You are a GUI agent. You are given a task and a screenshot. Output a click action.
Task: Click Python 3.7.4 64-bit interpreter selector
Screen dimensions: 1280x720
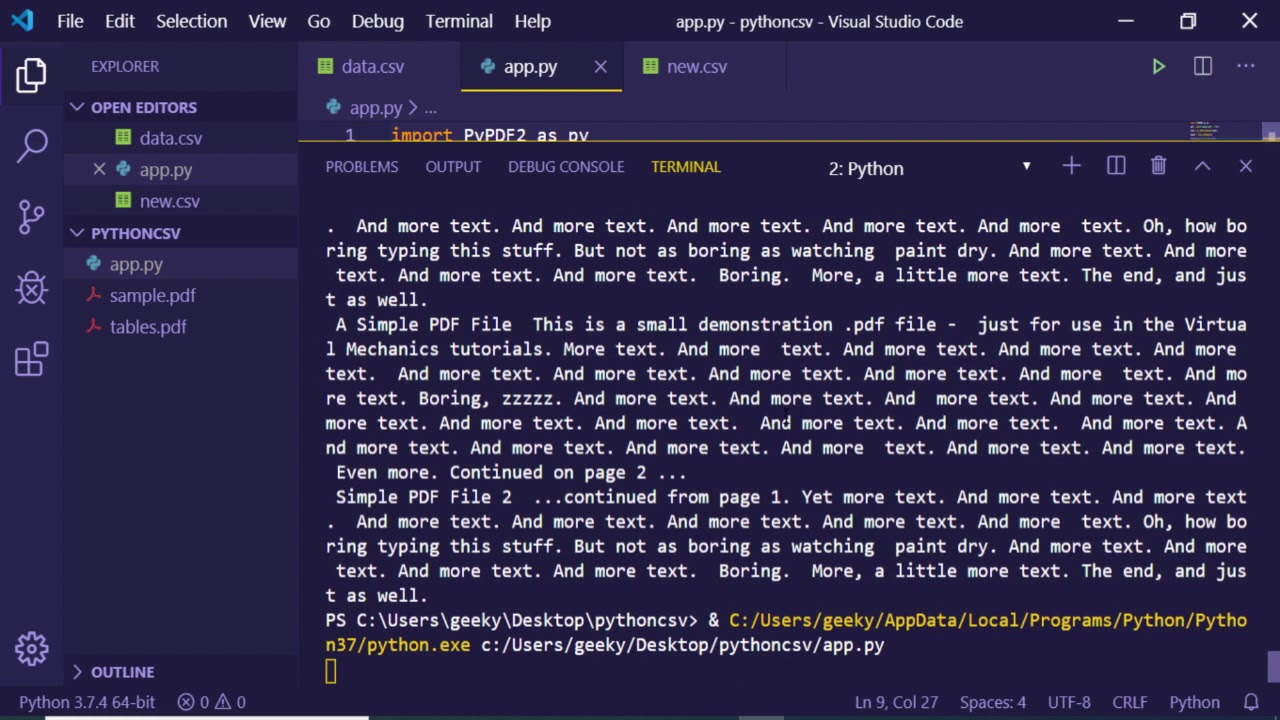(x=87, y=702)
